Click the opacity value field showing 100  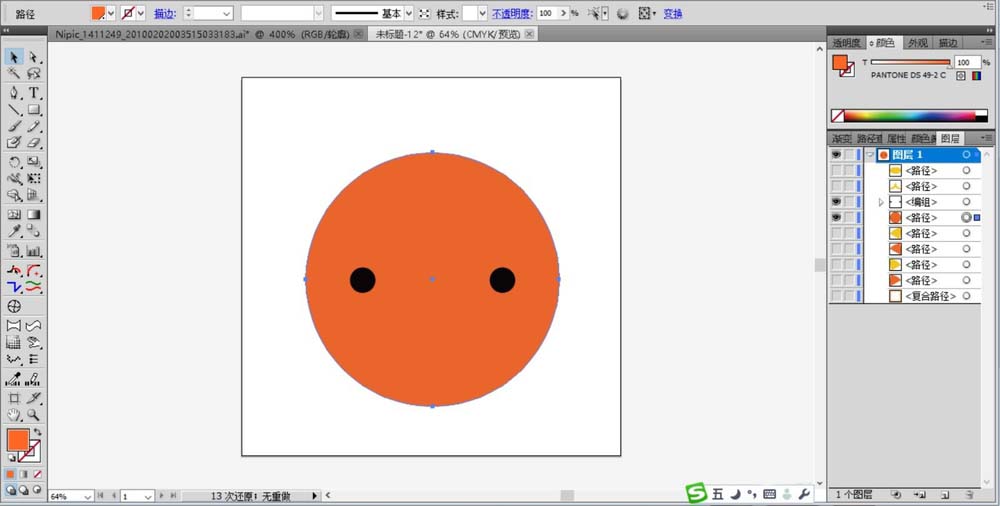[548, 14]
